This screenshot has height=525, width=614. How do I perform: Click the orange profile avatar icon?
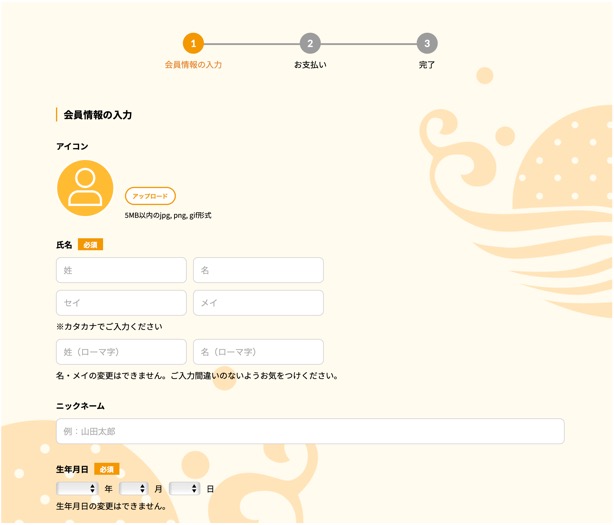click(x=85, y=188)
